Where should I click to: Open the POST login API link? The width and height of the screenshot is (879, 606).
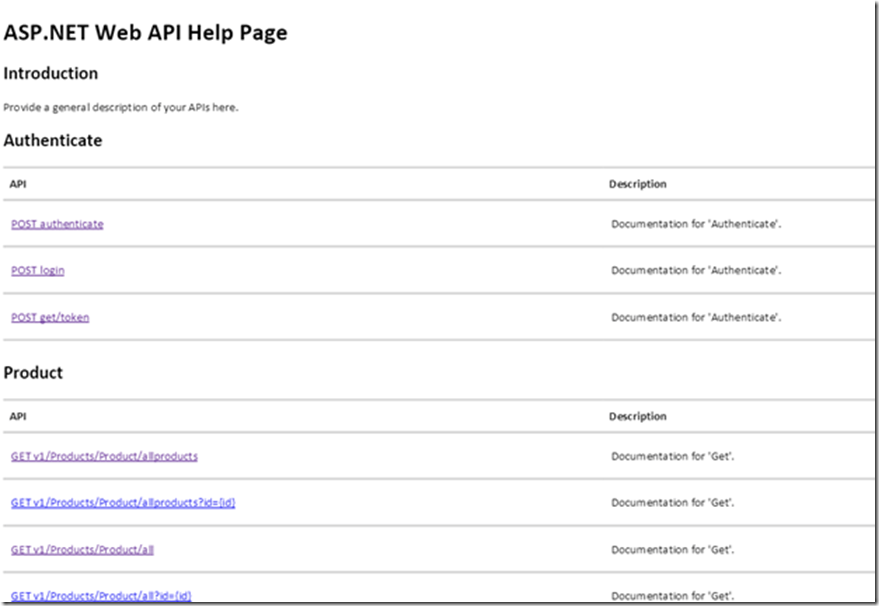(x=38, y=271)
